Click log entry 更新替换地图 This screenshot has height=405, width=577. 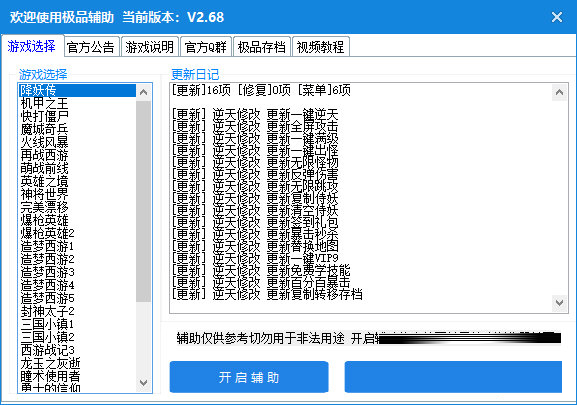pos(255,246)
